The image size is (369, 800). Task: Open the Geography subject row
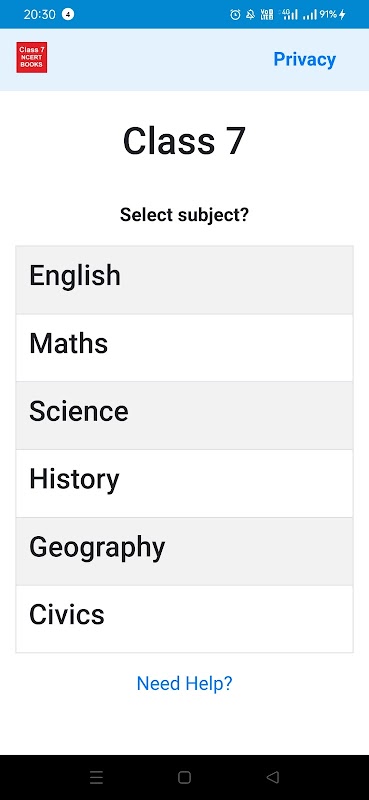(x=184, y=551)
